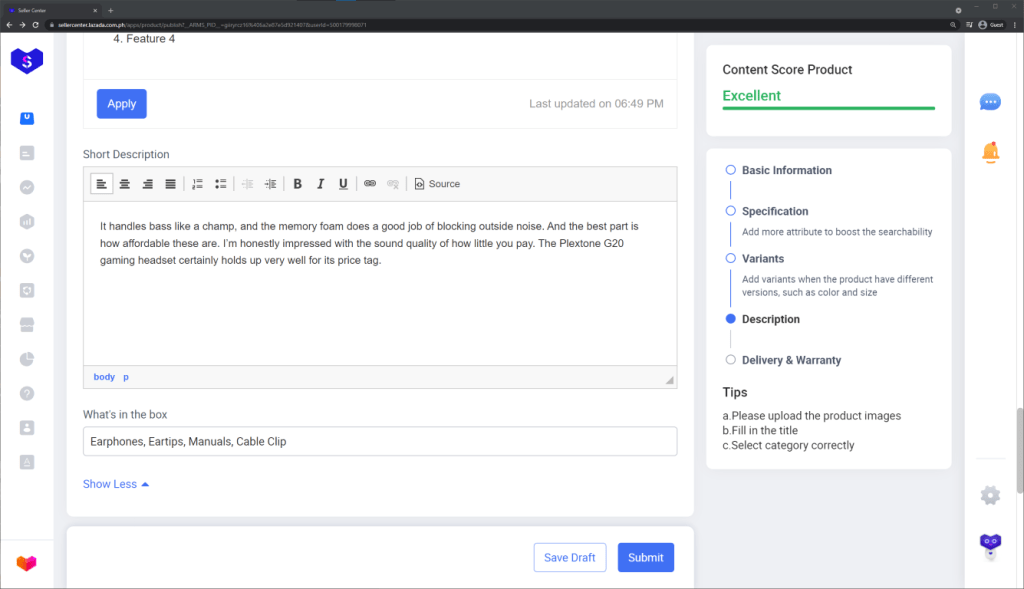Viewport: 1024px width, 589px height.
Task: Open the chat messages icon
Action: click(990, 102)
